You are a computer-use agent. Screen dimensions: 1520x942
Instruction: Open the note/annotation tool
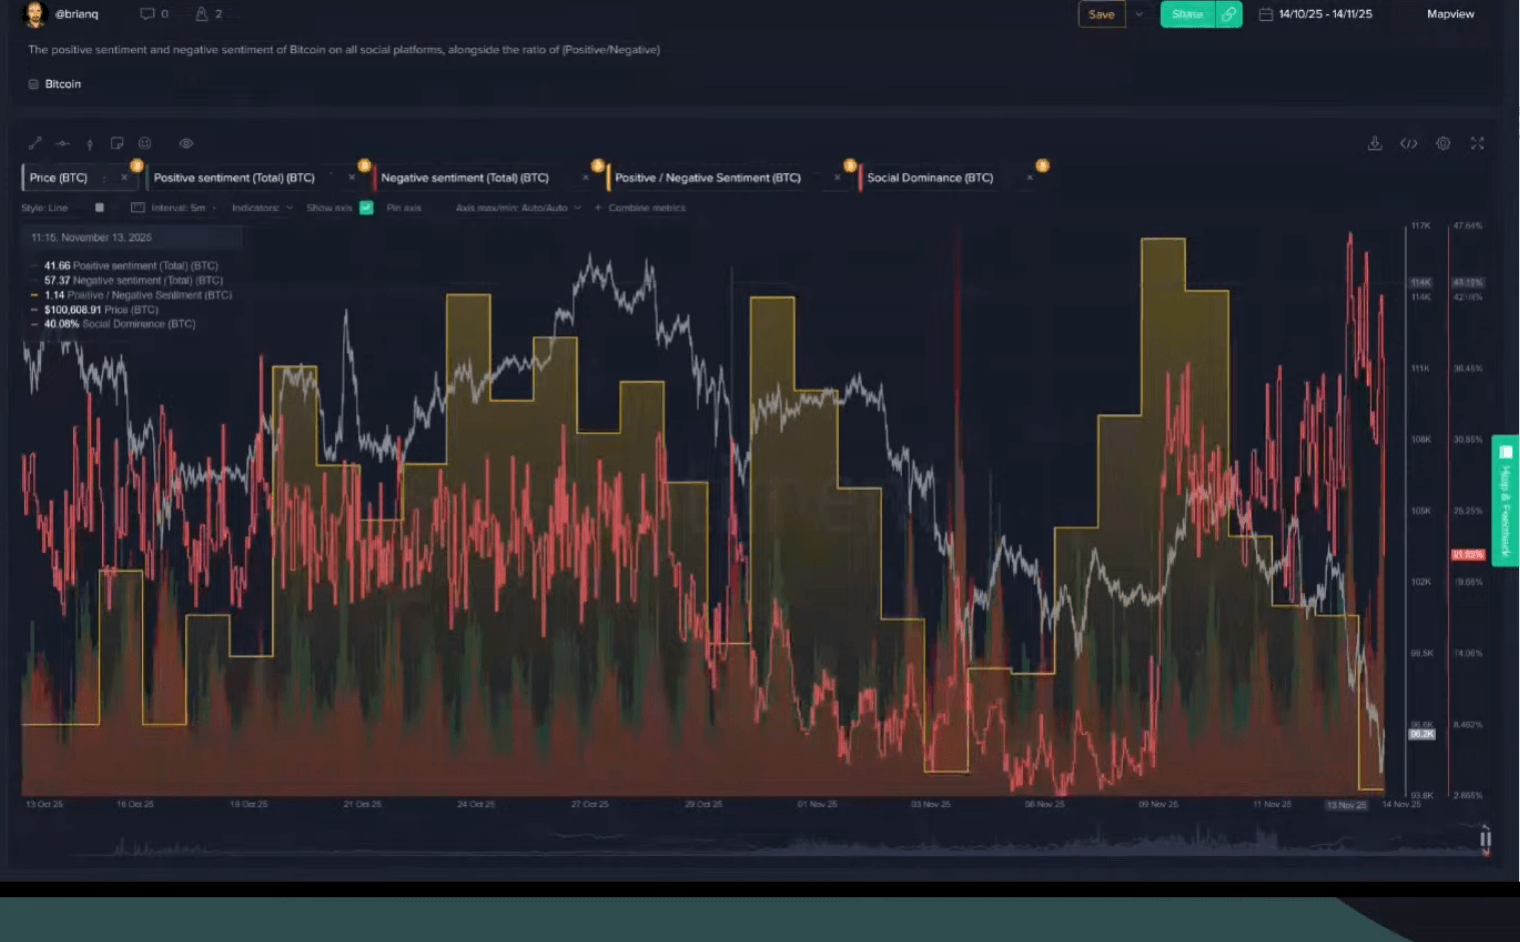pos(117,143)
